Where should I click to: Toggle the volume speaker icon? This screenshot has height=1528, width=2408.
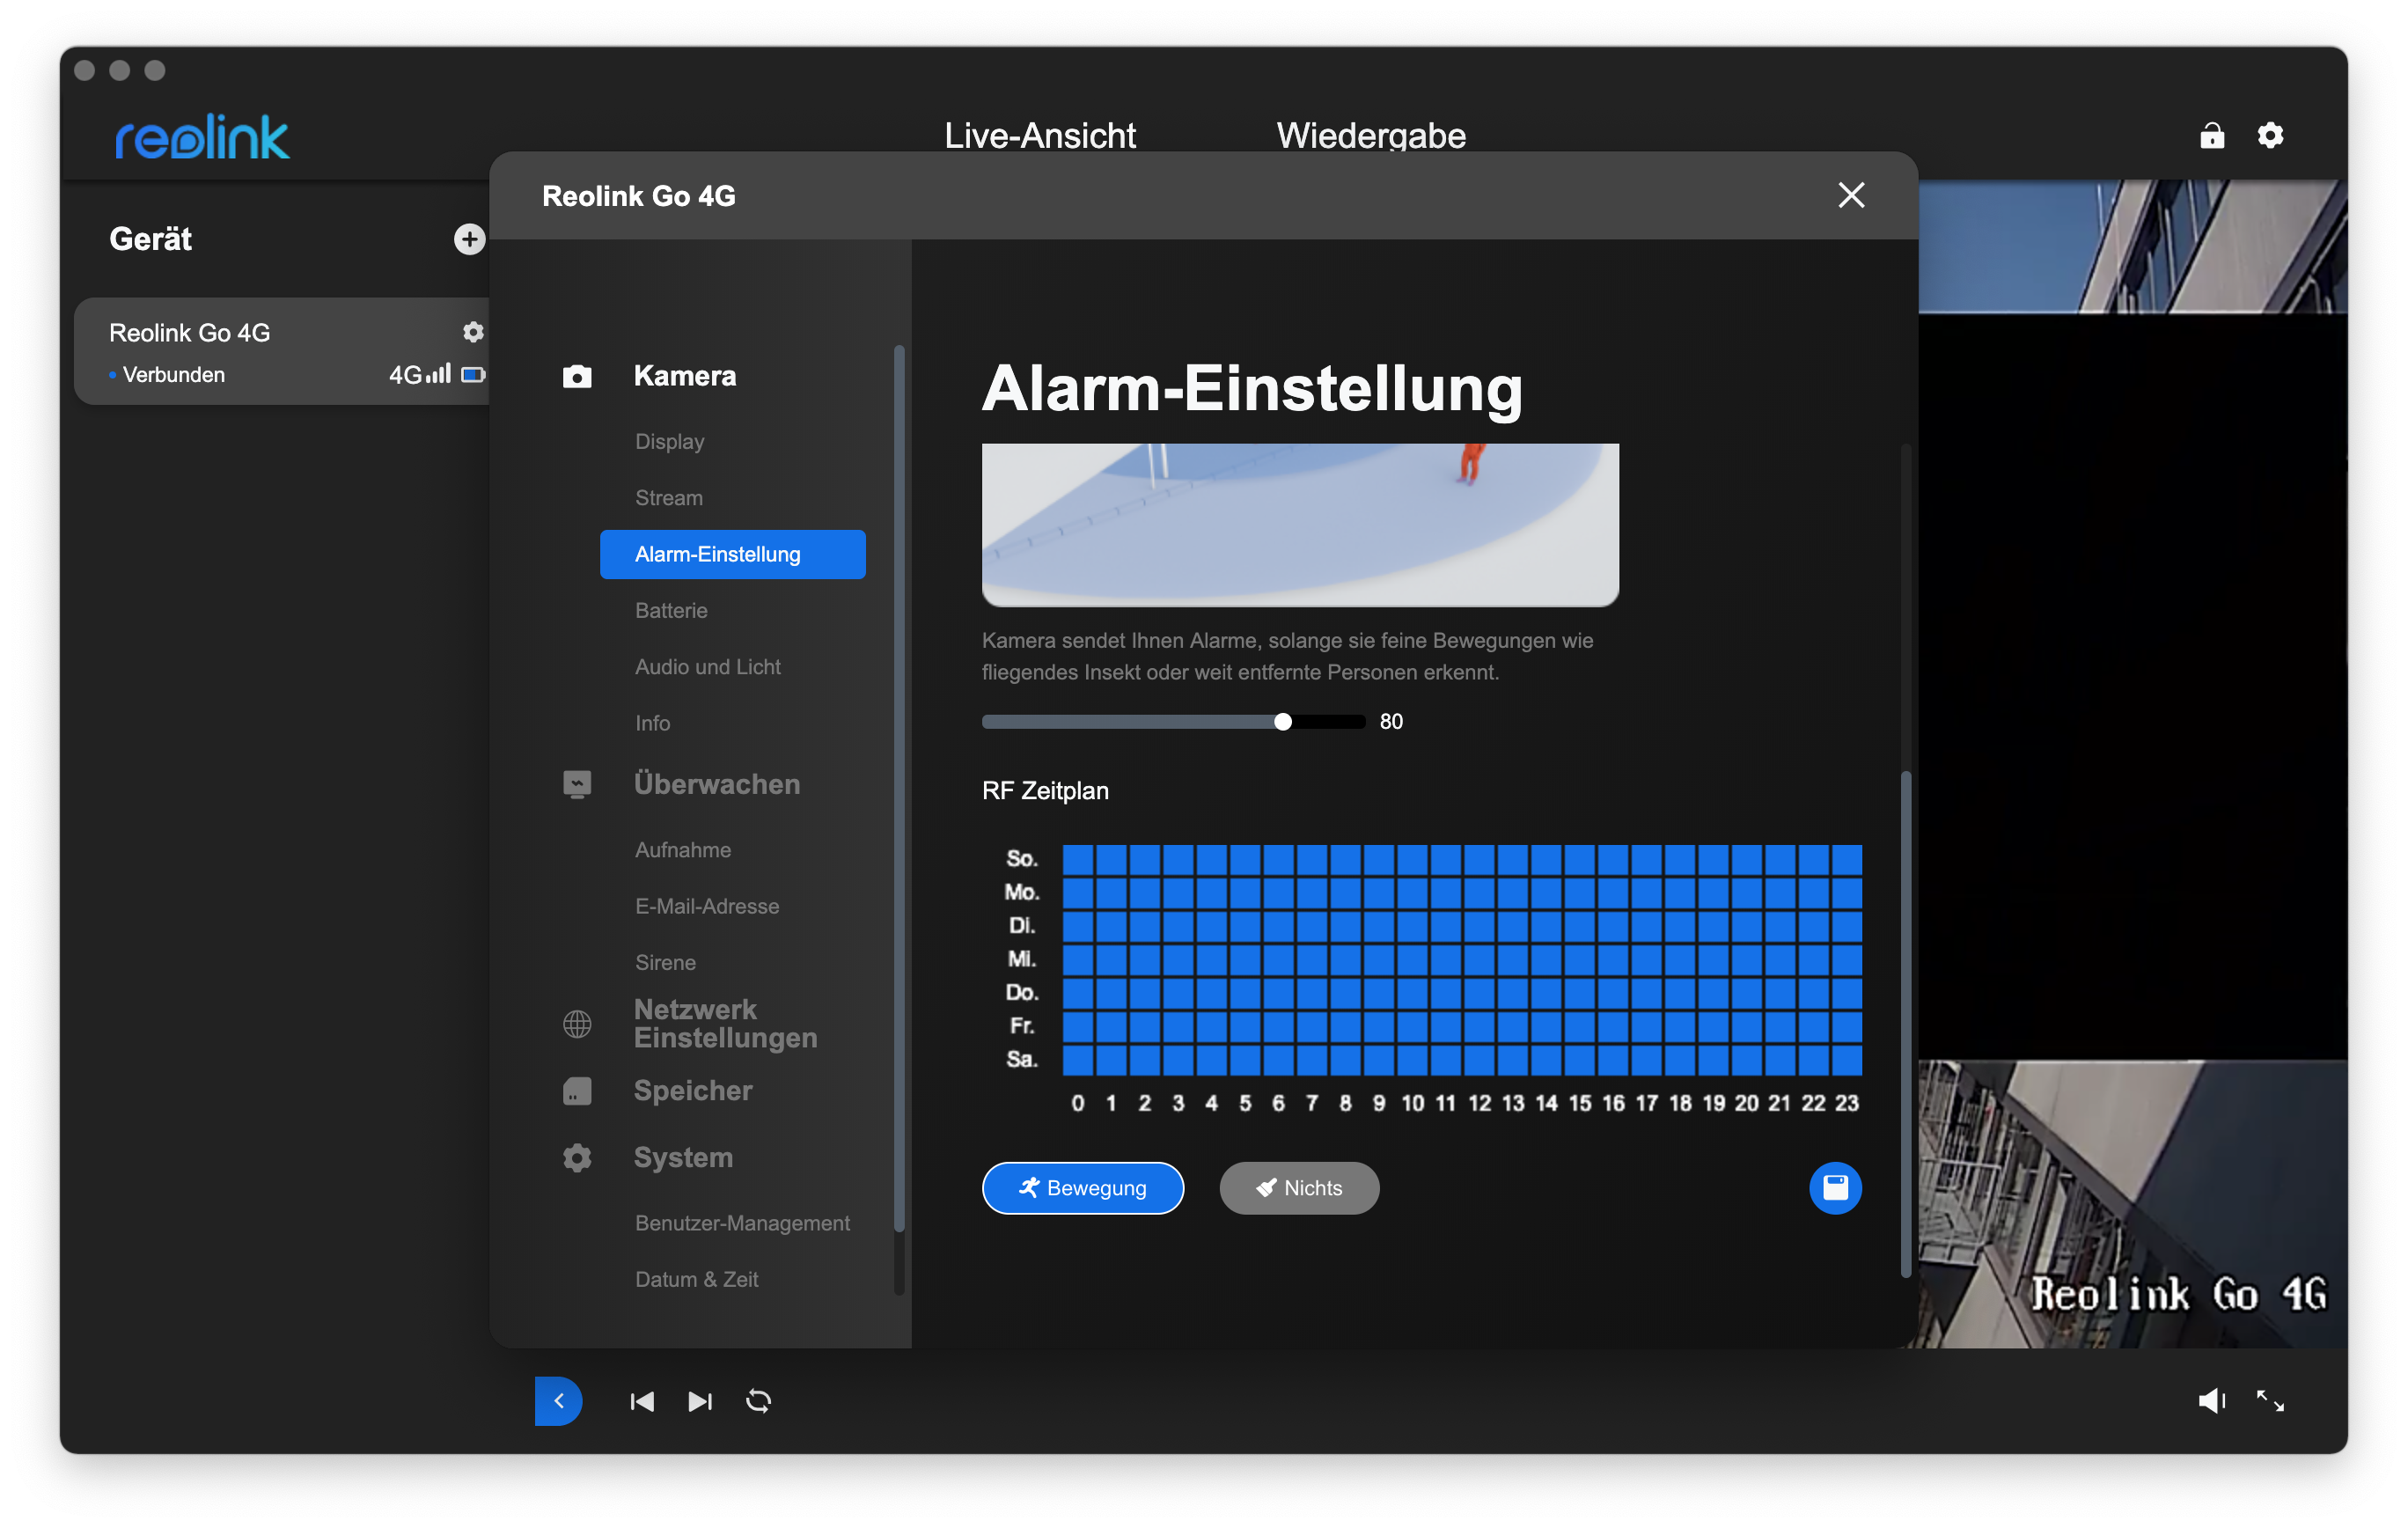pos(2210,1401)
